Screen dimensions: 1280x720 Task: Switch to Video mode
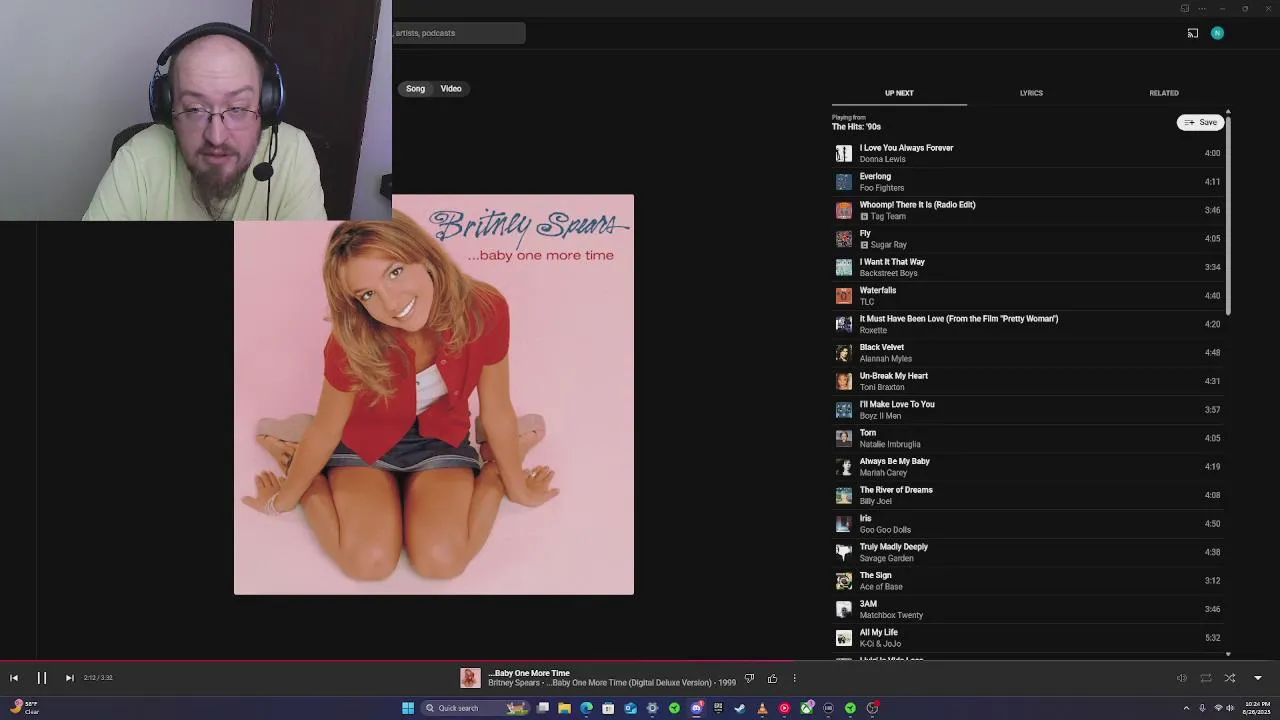[451, 89]
